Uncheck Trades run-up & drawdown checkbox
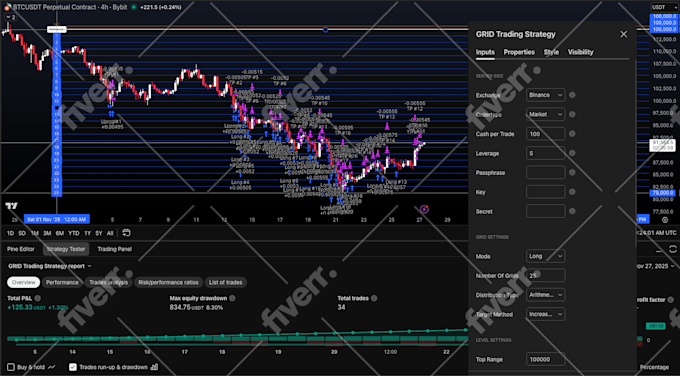The height and width of the screenshot is (376, 680). [73, 367]
